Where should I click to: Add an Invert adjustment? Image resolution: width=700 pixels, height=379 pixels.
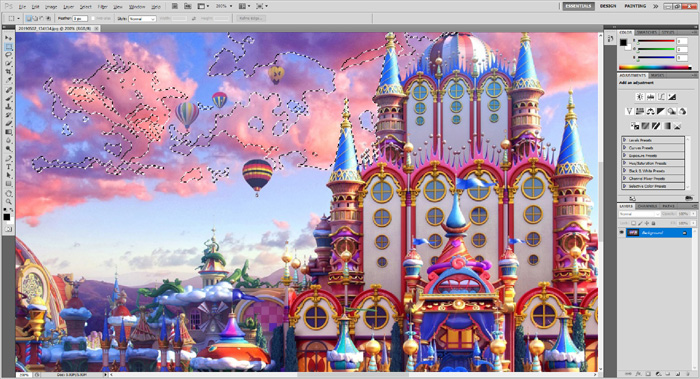tap(635, 126)
